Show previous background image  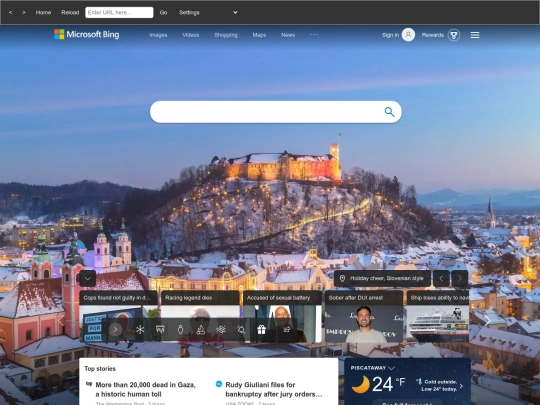(x=441, y=279)
